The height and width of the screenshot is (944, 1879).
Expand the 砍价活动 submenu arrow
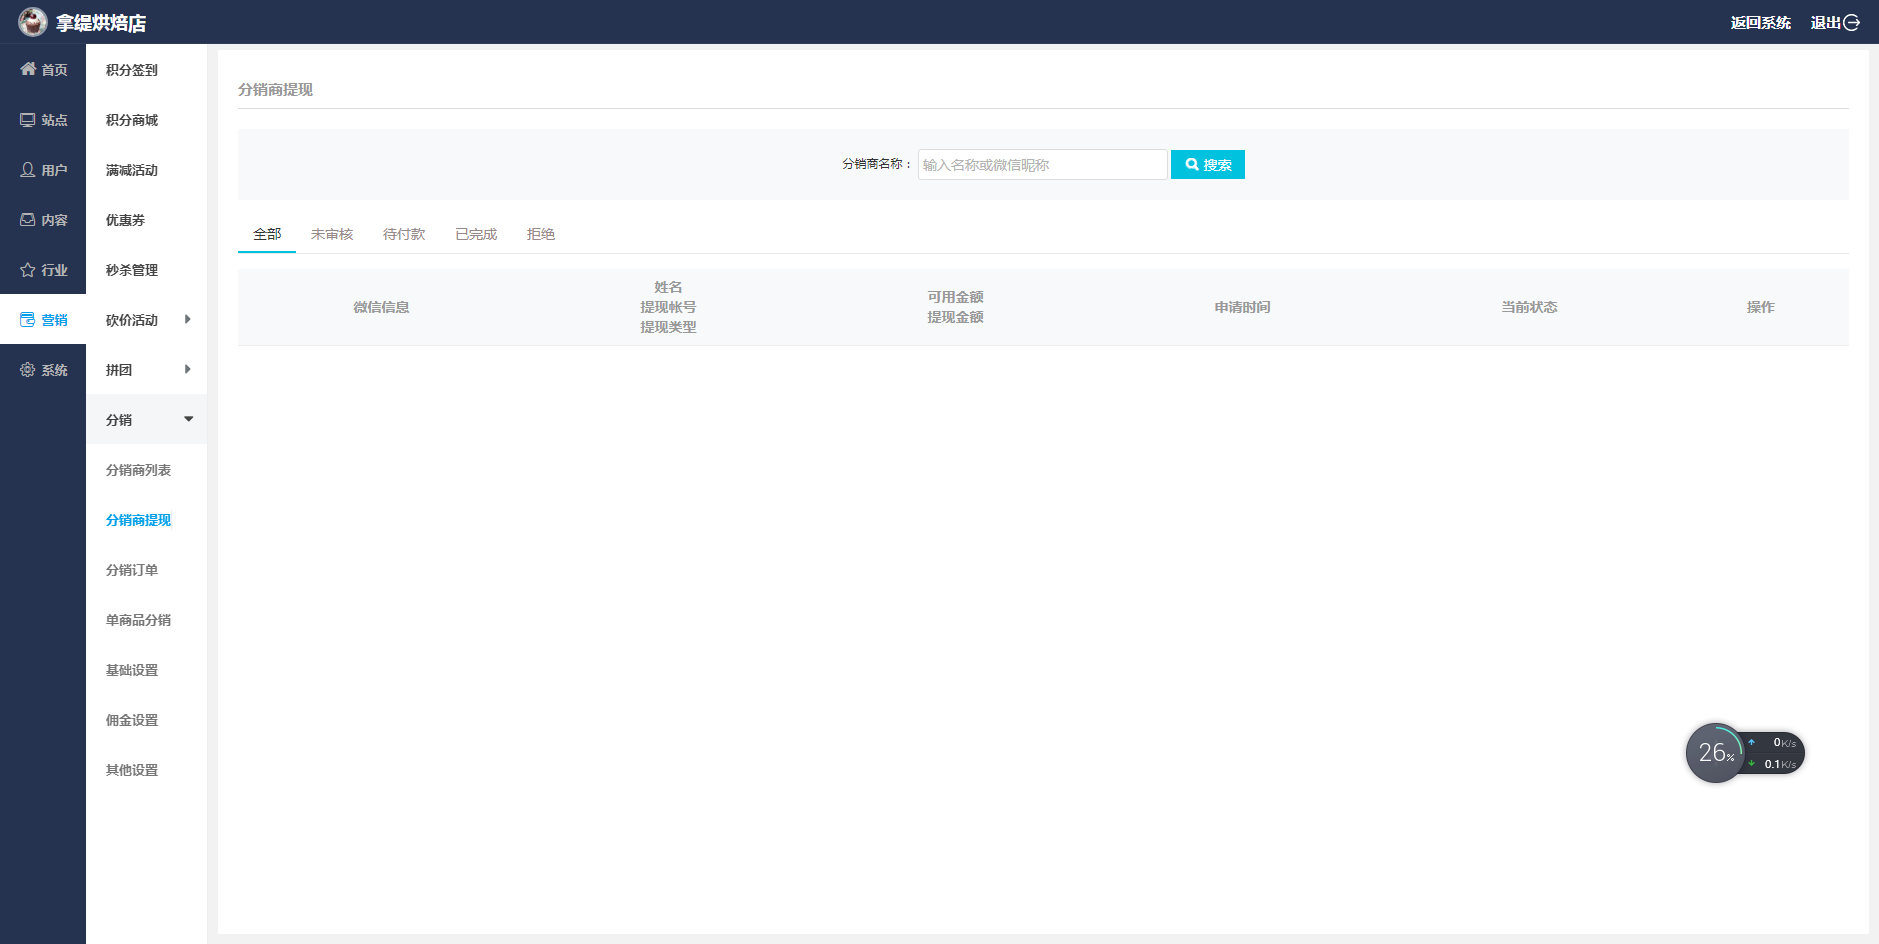click(x=188, y=320)
